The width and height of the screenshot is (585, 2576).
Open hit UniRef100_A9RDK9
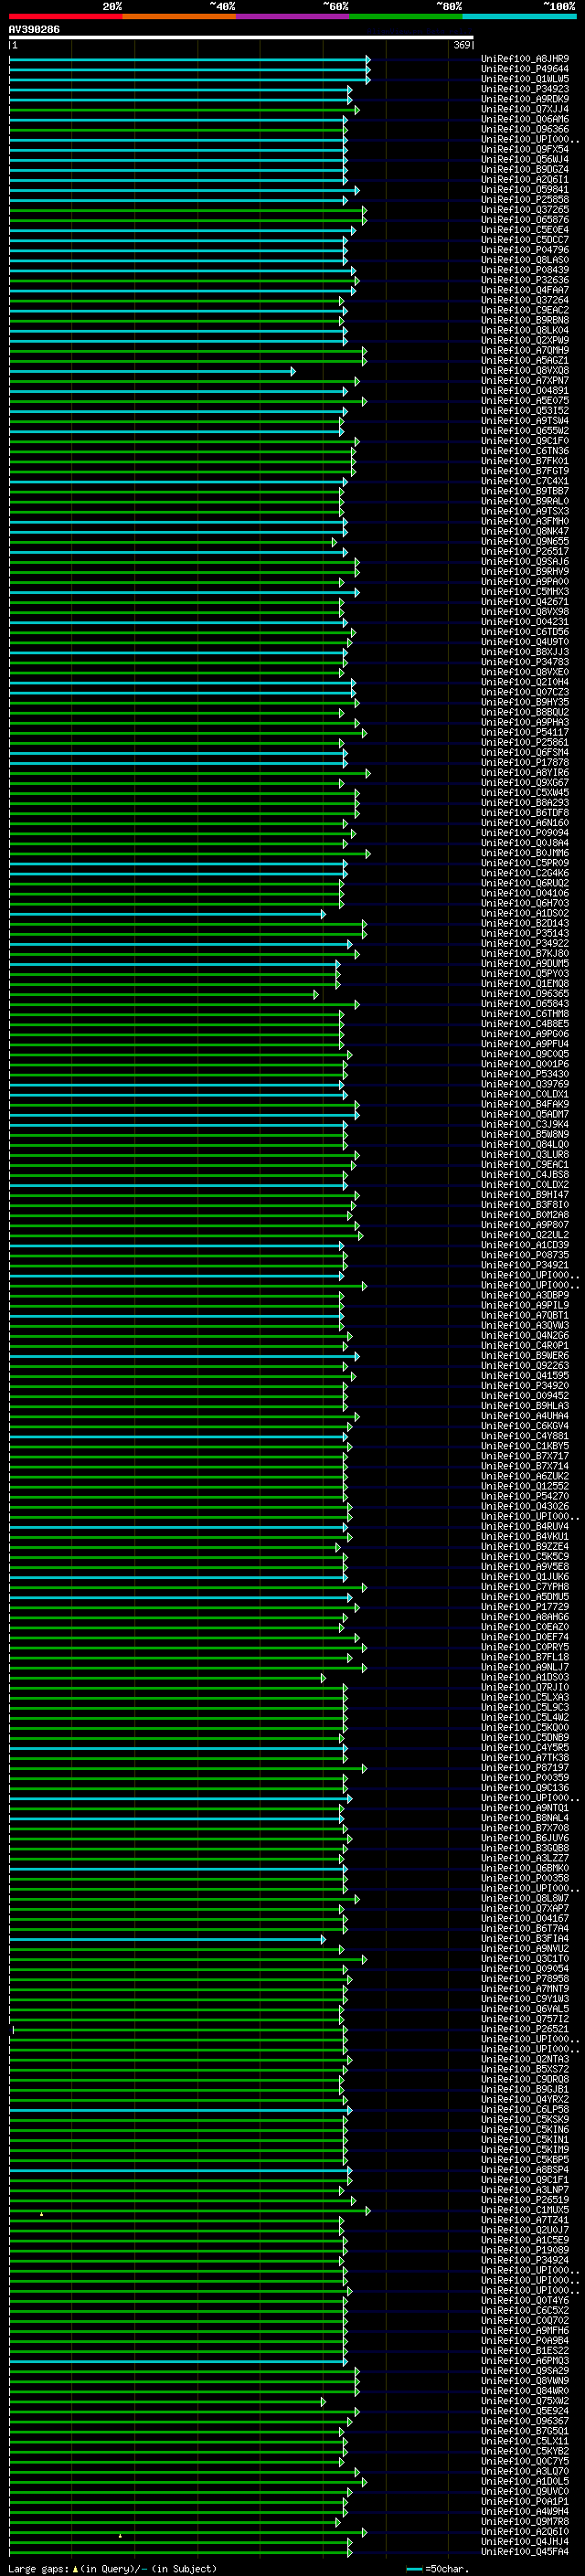525,99
